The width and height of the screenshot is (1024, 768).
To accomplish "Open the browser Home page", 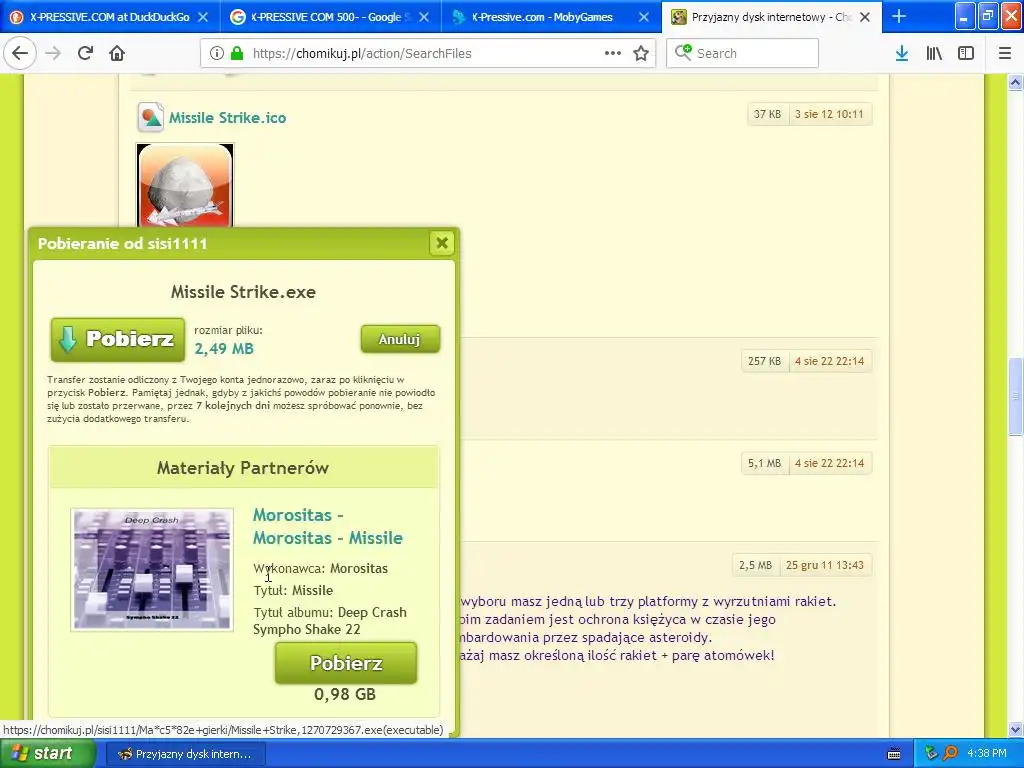I will click(117, 53).
